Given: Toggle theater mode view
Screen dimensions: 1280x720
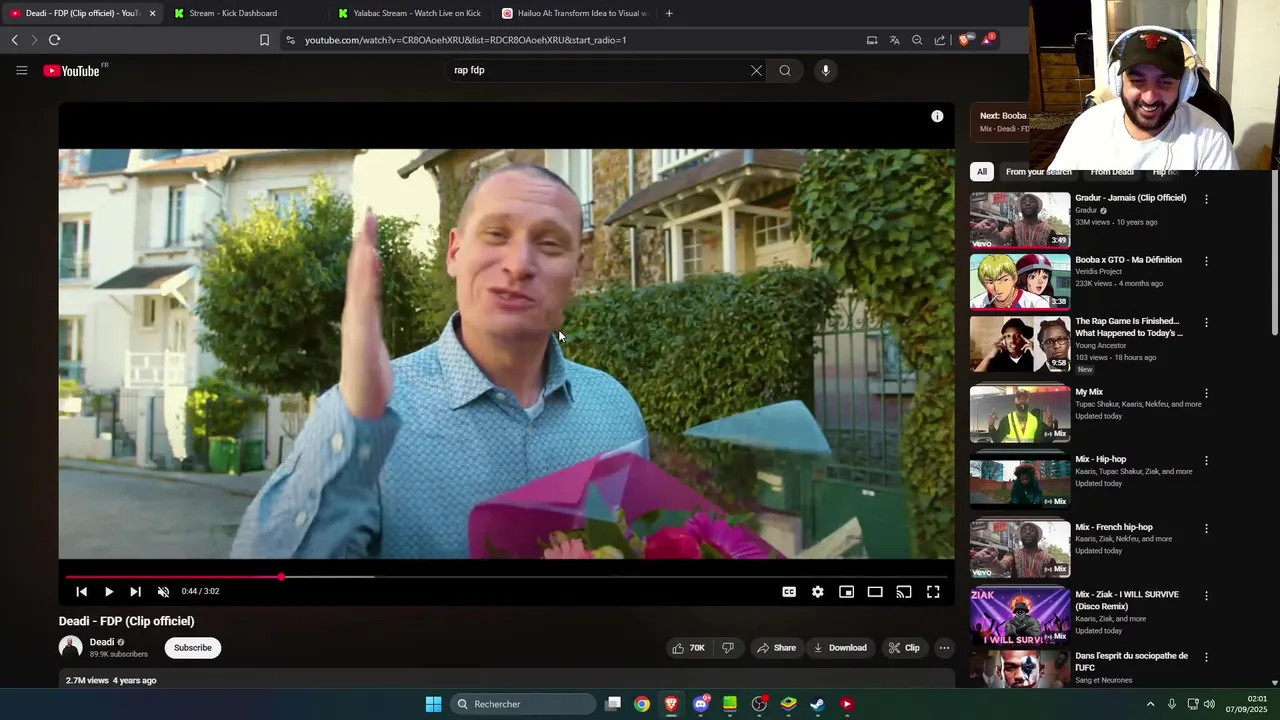Looking at the screenshot, I should (x=875, y=592).
